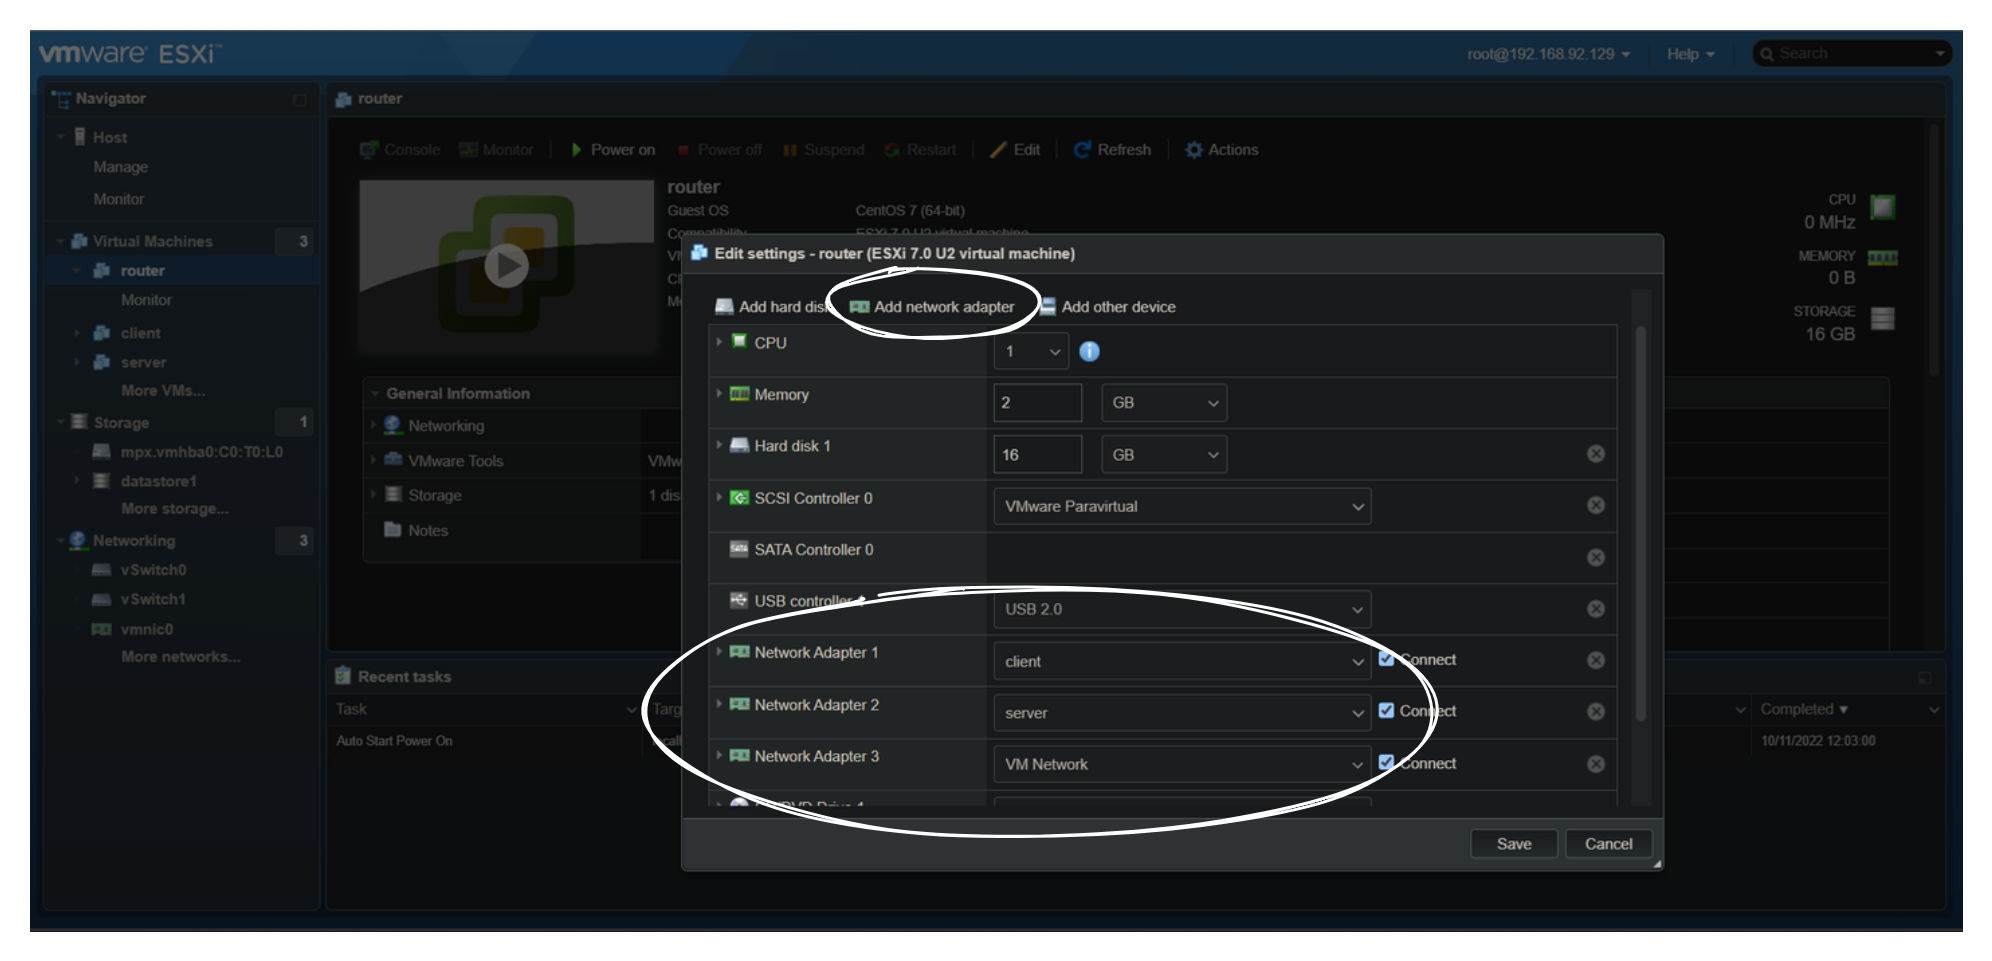Open the More VMs link
The width and height of the screenshot is (1992, 961).
click(x=163, y=391)
